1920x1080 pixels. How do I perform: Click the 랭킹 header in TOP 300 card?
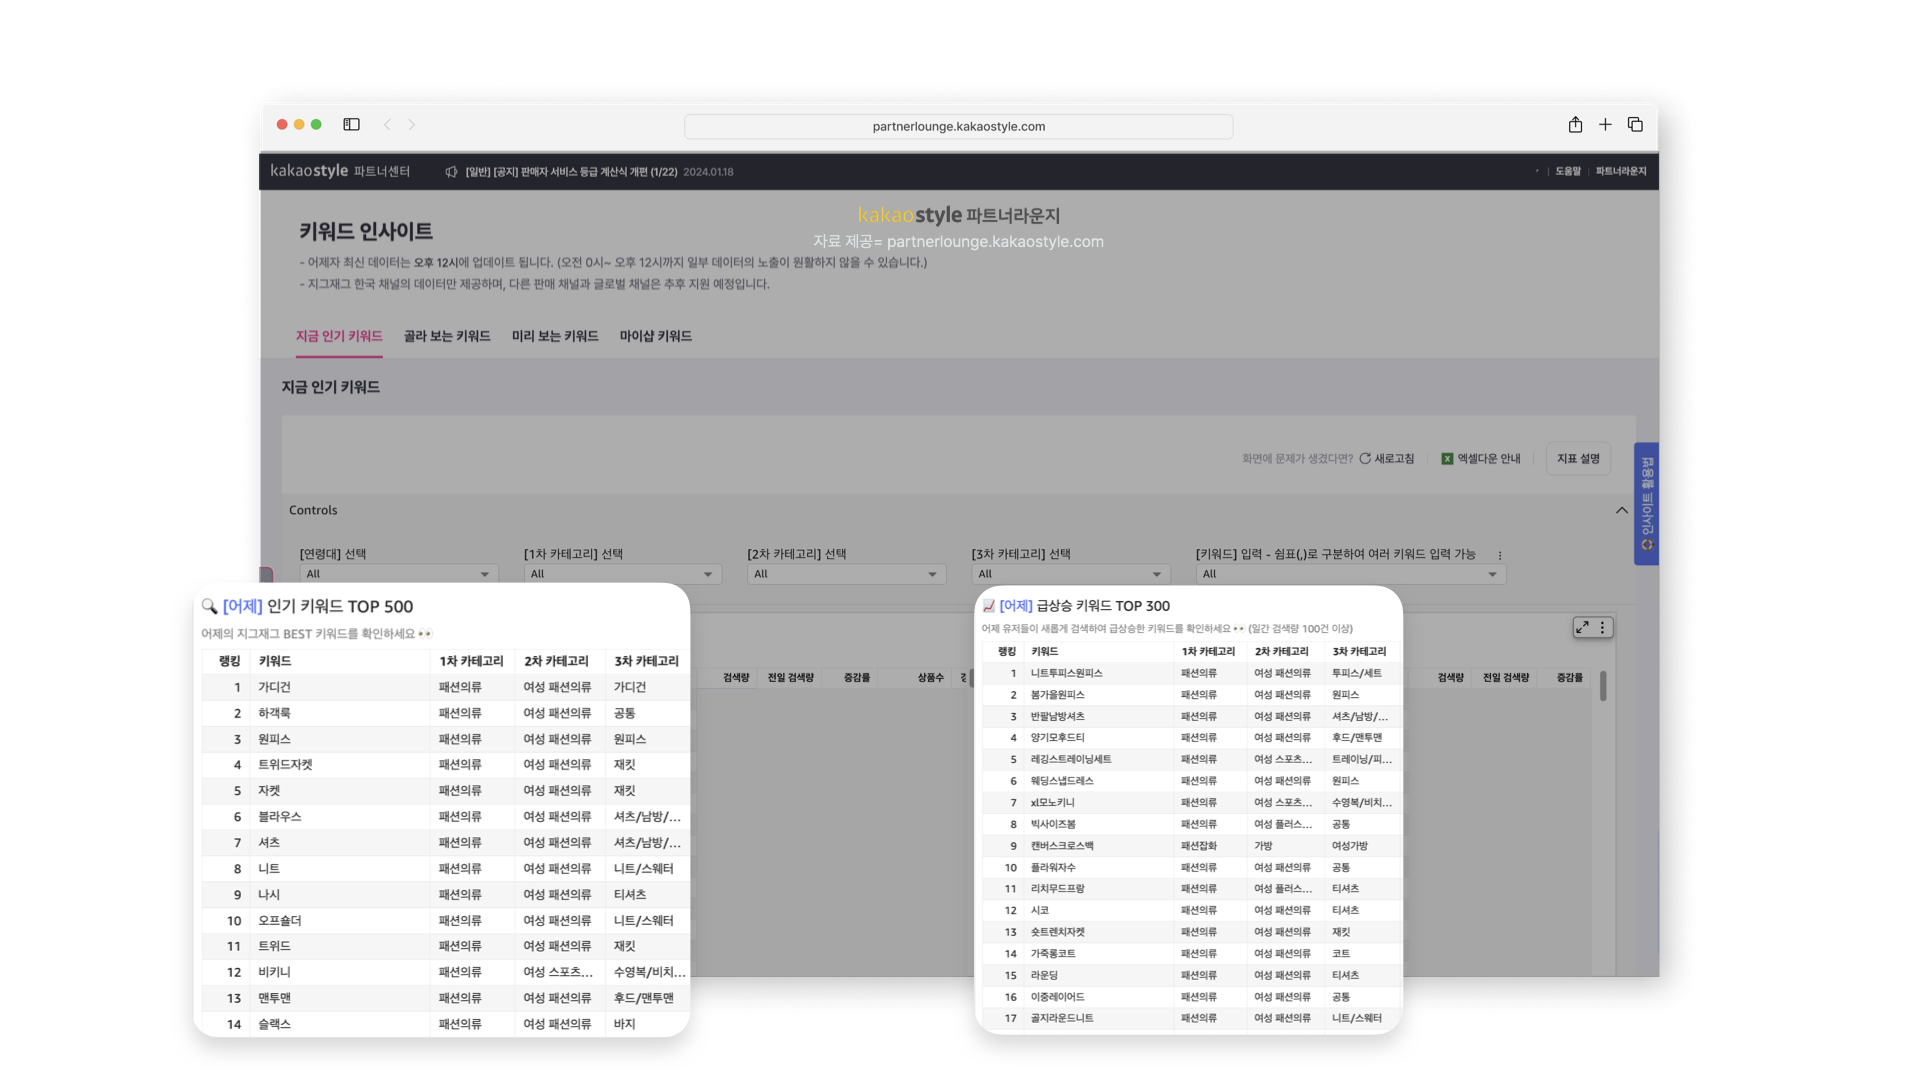click(x=1006, y=652)
